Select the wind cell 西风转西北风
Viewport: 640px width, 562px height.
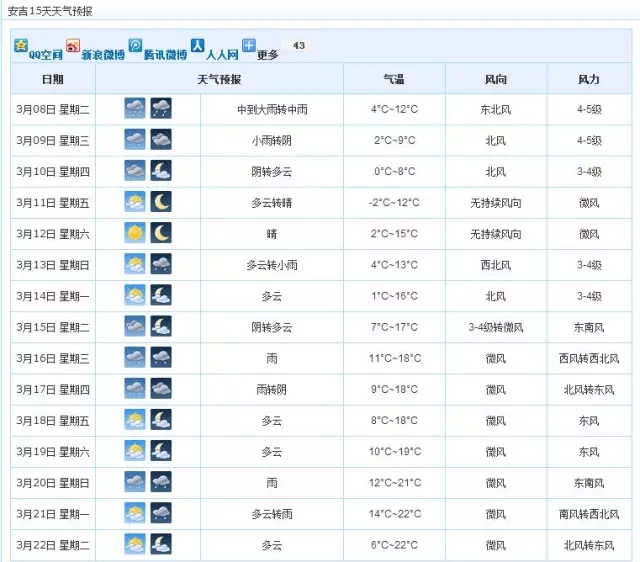(589, 359)
